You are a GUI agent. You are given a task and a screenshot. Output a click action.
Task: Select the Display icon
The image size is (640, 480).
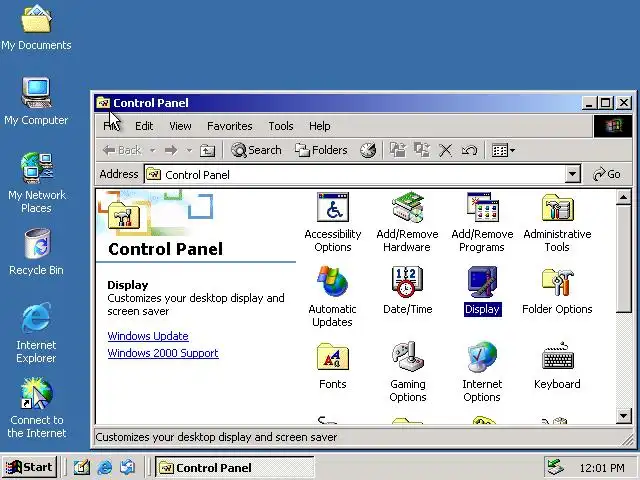tap(482, 291)
